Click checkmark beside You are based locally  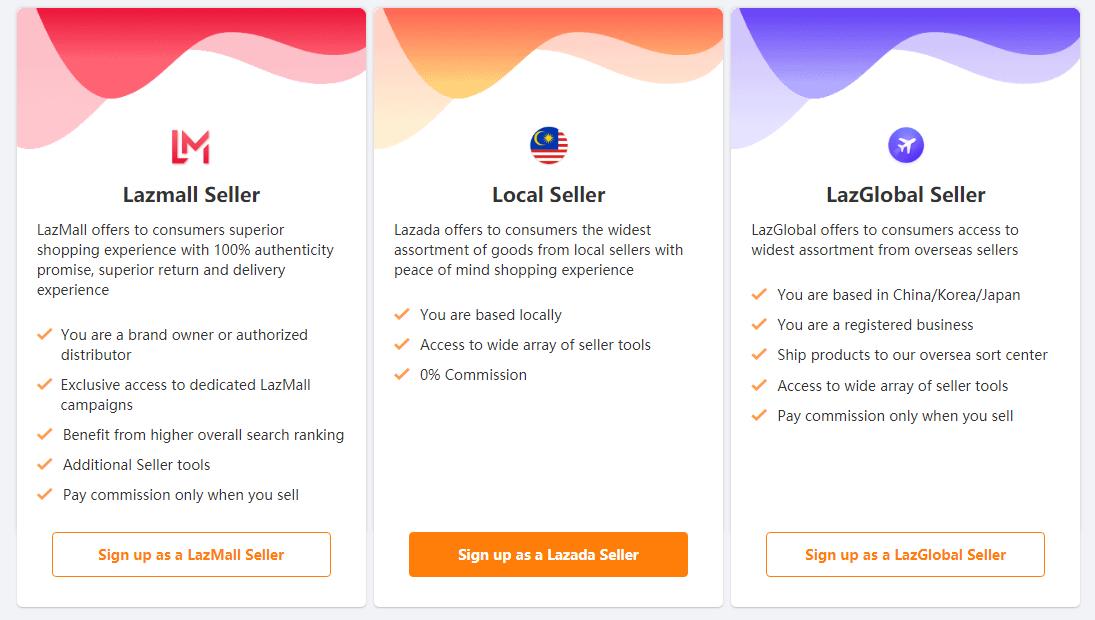pyautogui.click(x=402, y=314)
